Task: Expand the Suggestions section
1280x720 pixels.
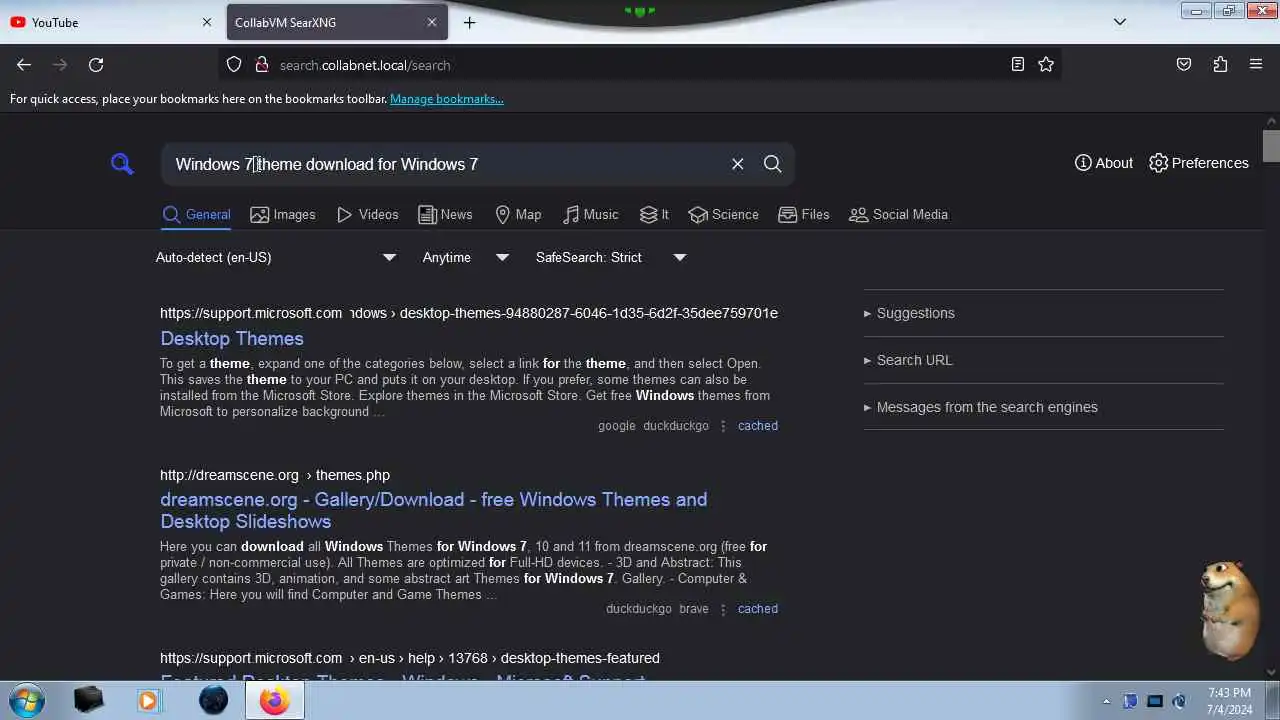Action: click(x=909, y=313)
